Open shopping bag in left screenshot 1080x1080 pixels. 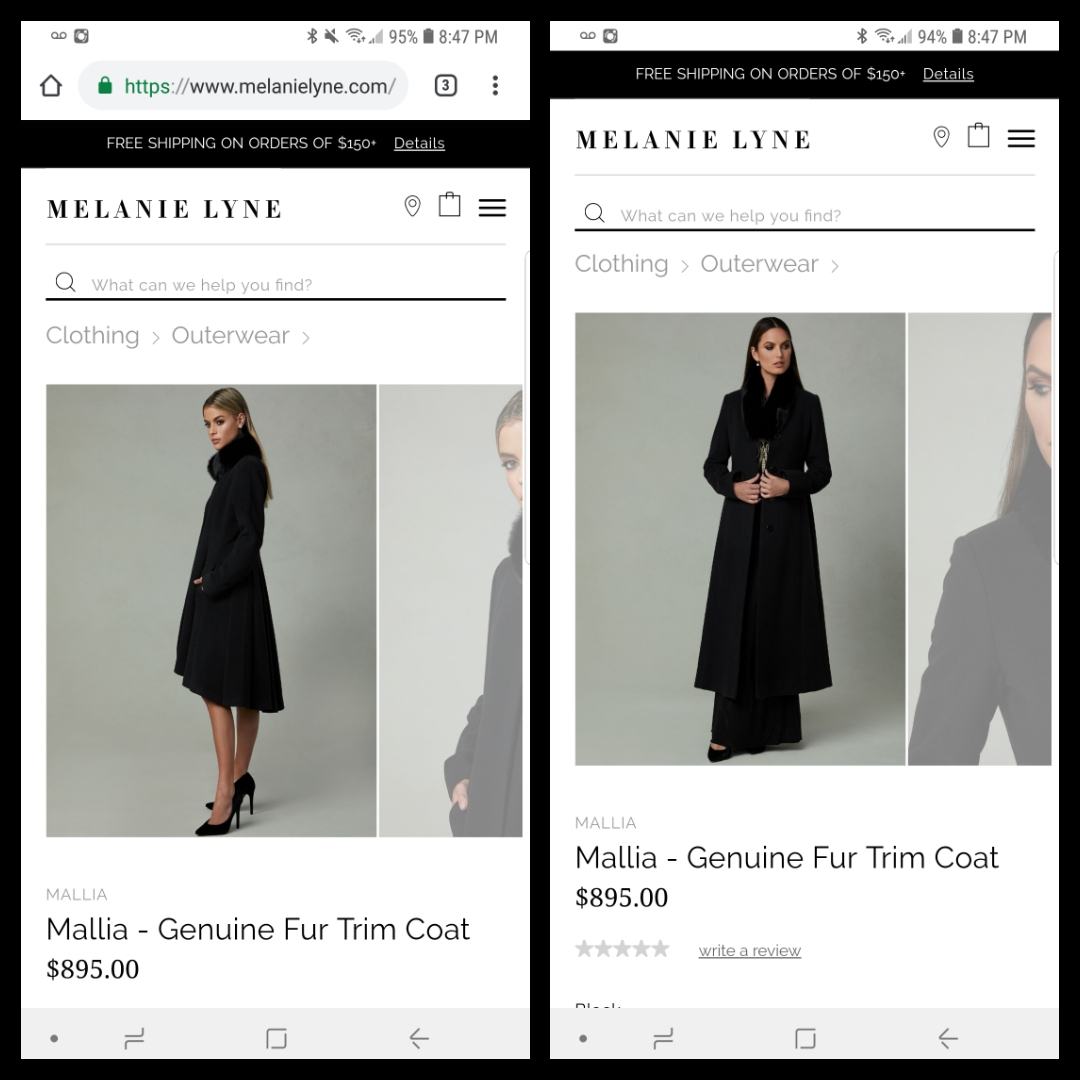(x=450, y=205)
